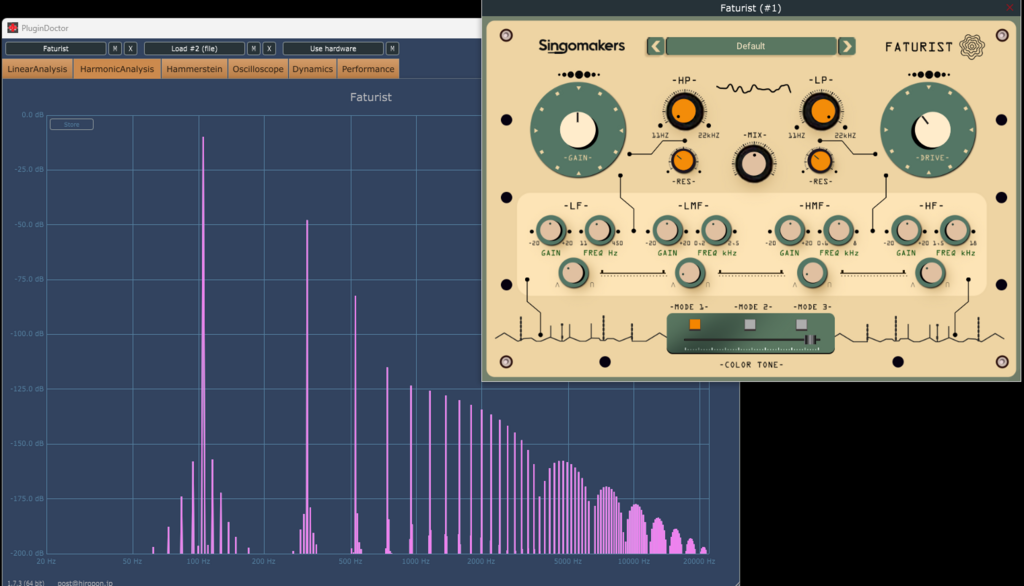
Task: Select the HarmonicAnalysis tab
Action: pyautogui.click(x=117, y=69)
